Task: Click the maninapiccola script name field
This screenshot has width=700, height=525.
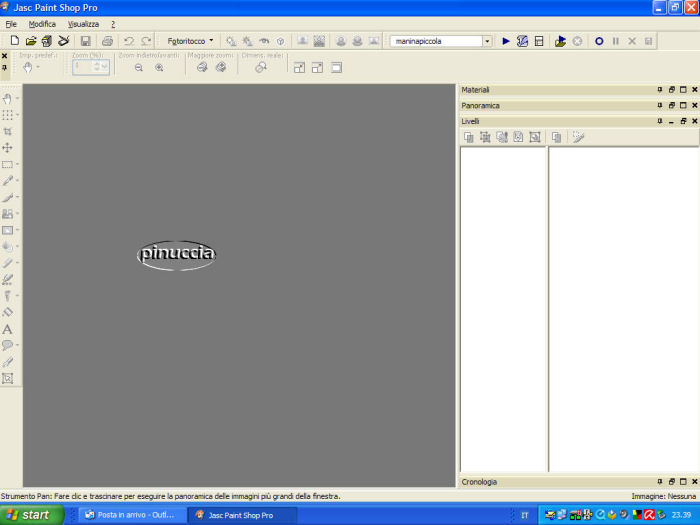Action: click(436, 41)
